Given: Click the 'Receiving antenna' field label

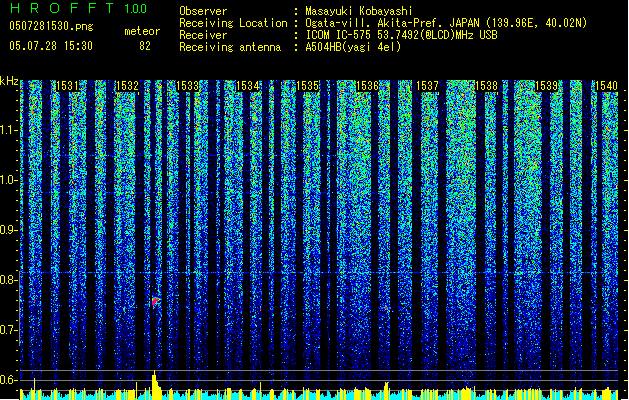Looking at the screenshot, I should coord(230,47).
